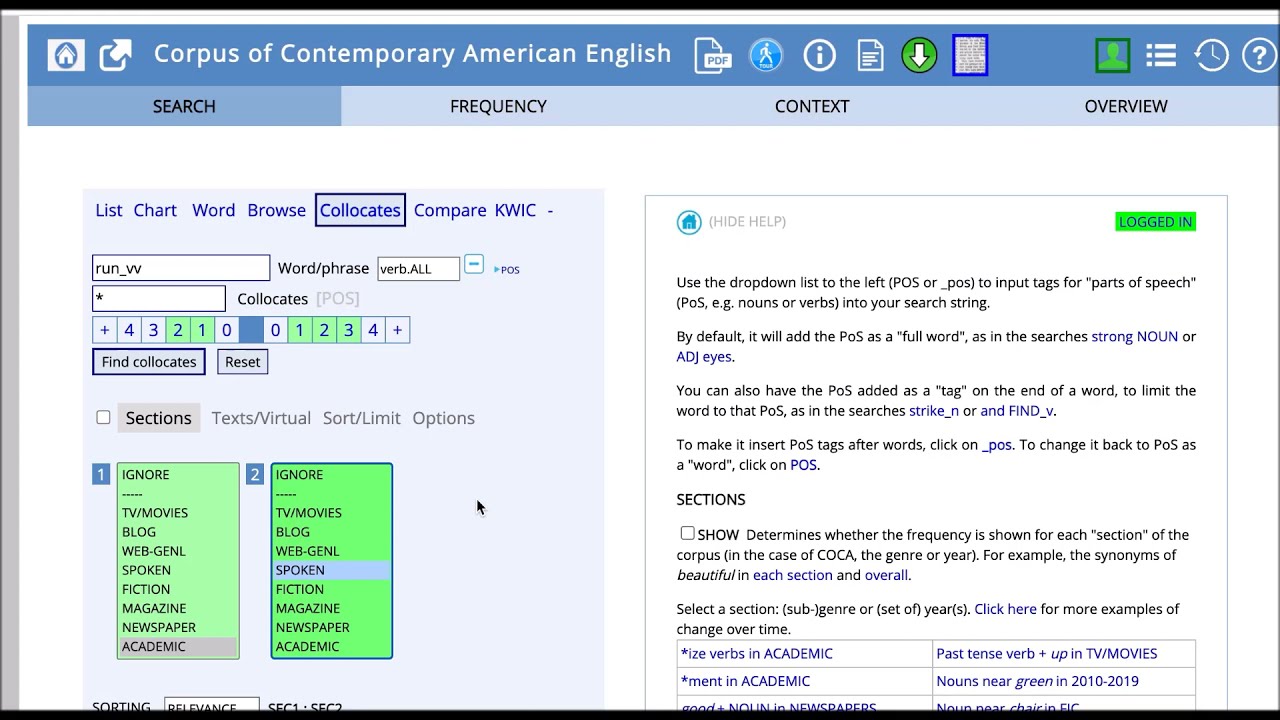Click the run_vv word input field
The image size is (1280, 720).
click(181, 268)
